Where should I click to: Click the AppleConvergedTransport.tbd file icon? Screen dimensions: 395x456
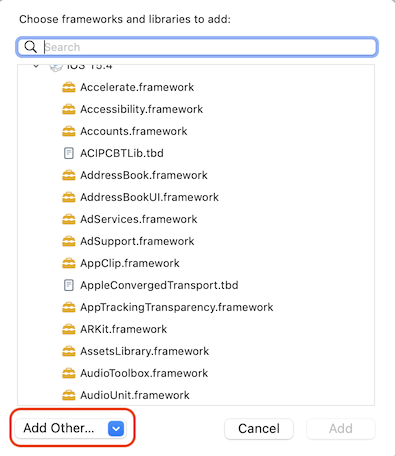[x=69, y=285]
